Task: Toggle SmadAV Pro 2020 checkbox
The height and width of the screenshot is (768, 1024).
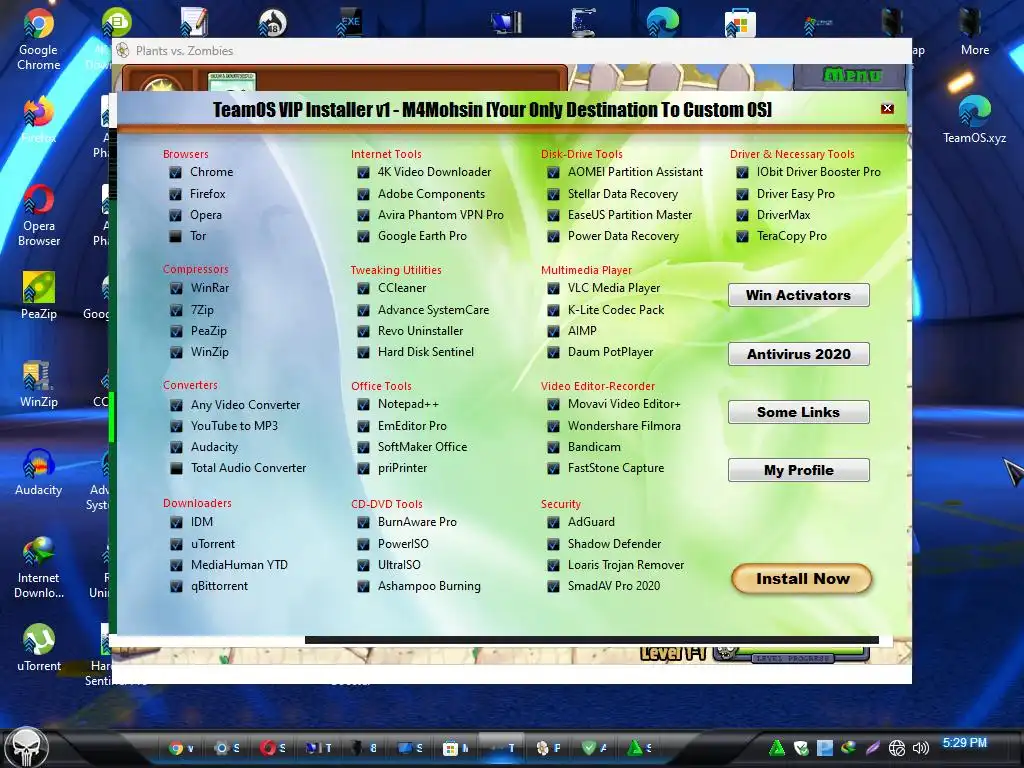Action: [x=553, y=586]
